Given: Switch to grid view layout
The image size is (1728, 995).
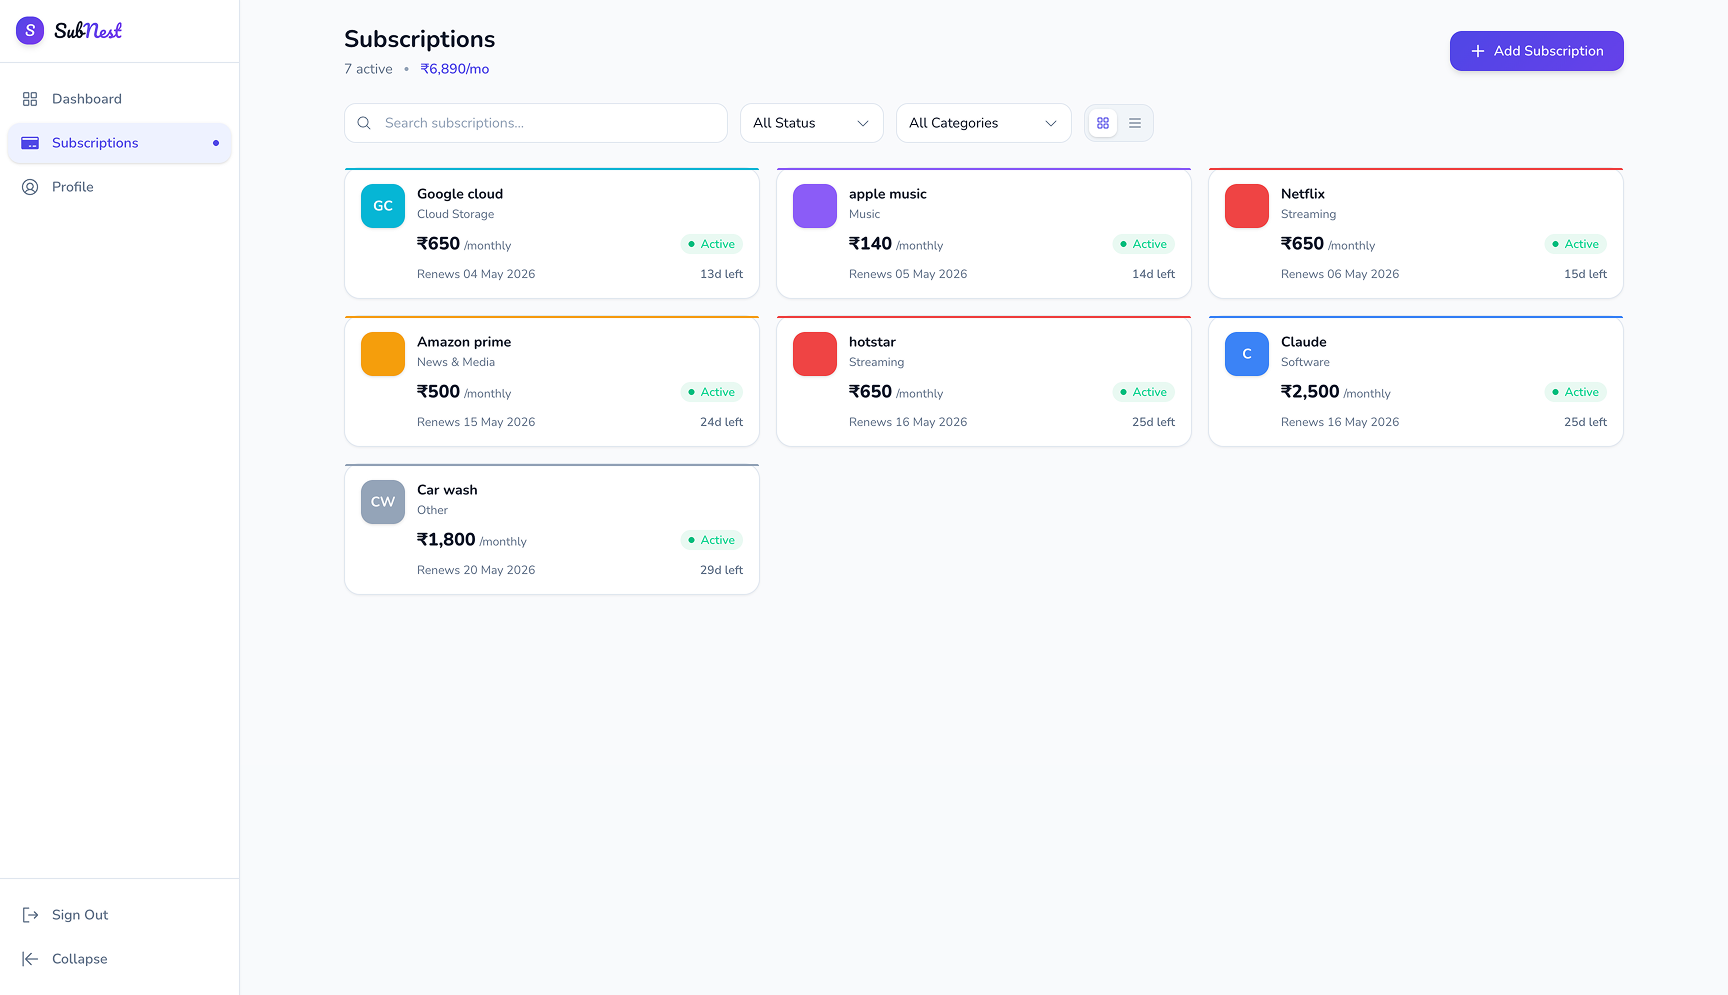Looking at the screenshot, I should click(x=1103, y=123).
